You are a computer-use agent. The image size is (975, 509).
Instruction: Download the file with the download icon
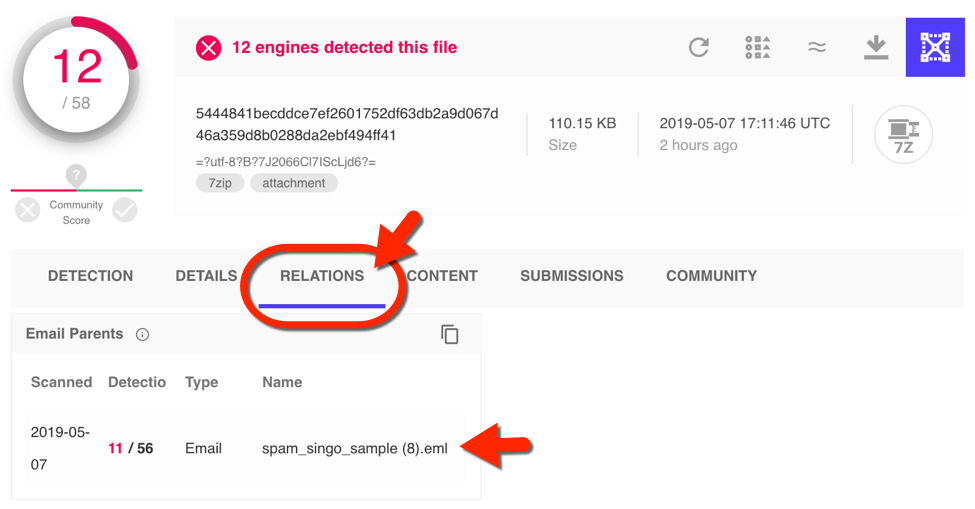coord(876,47)
